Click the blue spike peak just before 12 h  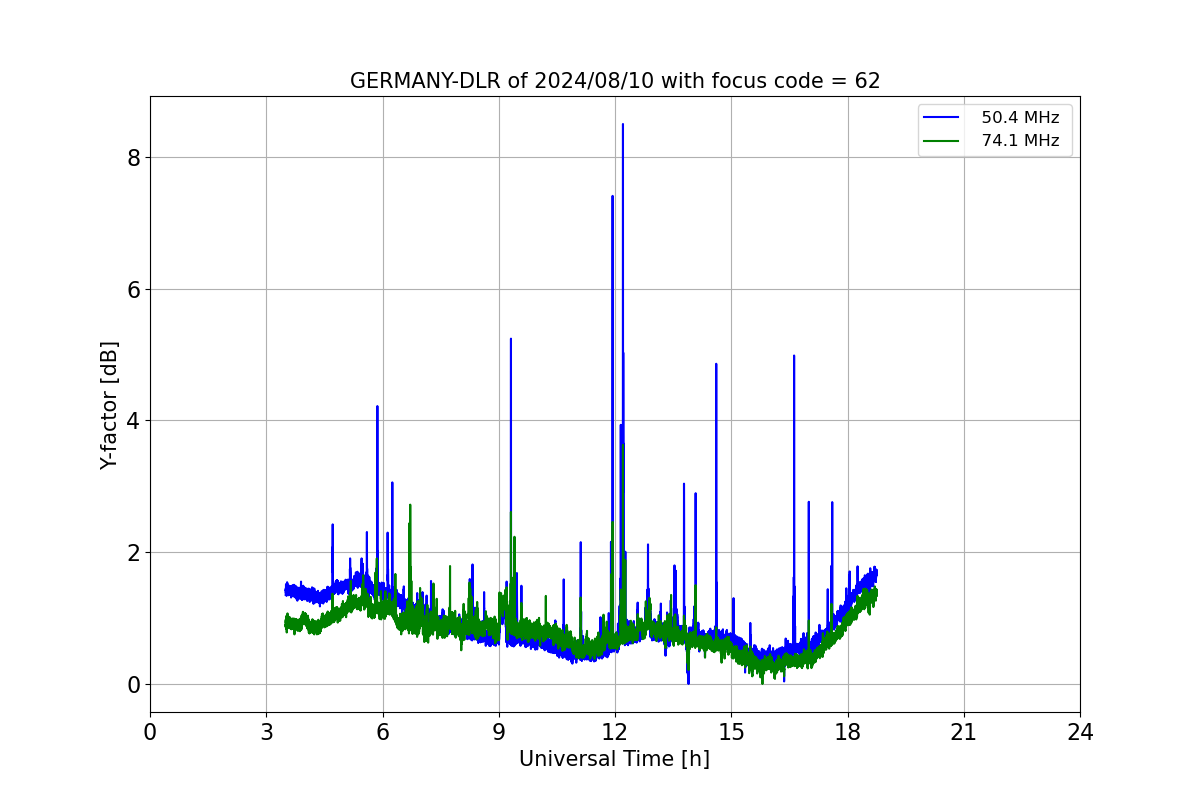pos(613,198)
